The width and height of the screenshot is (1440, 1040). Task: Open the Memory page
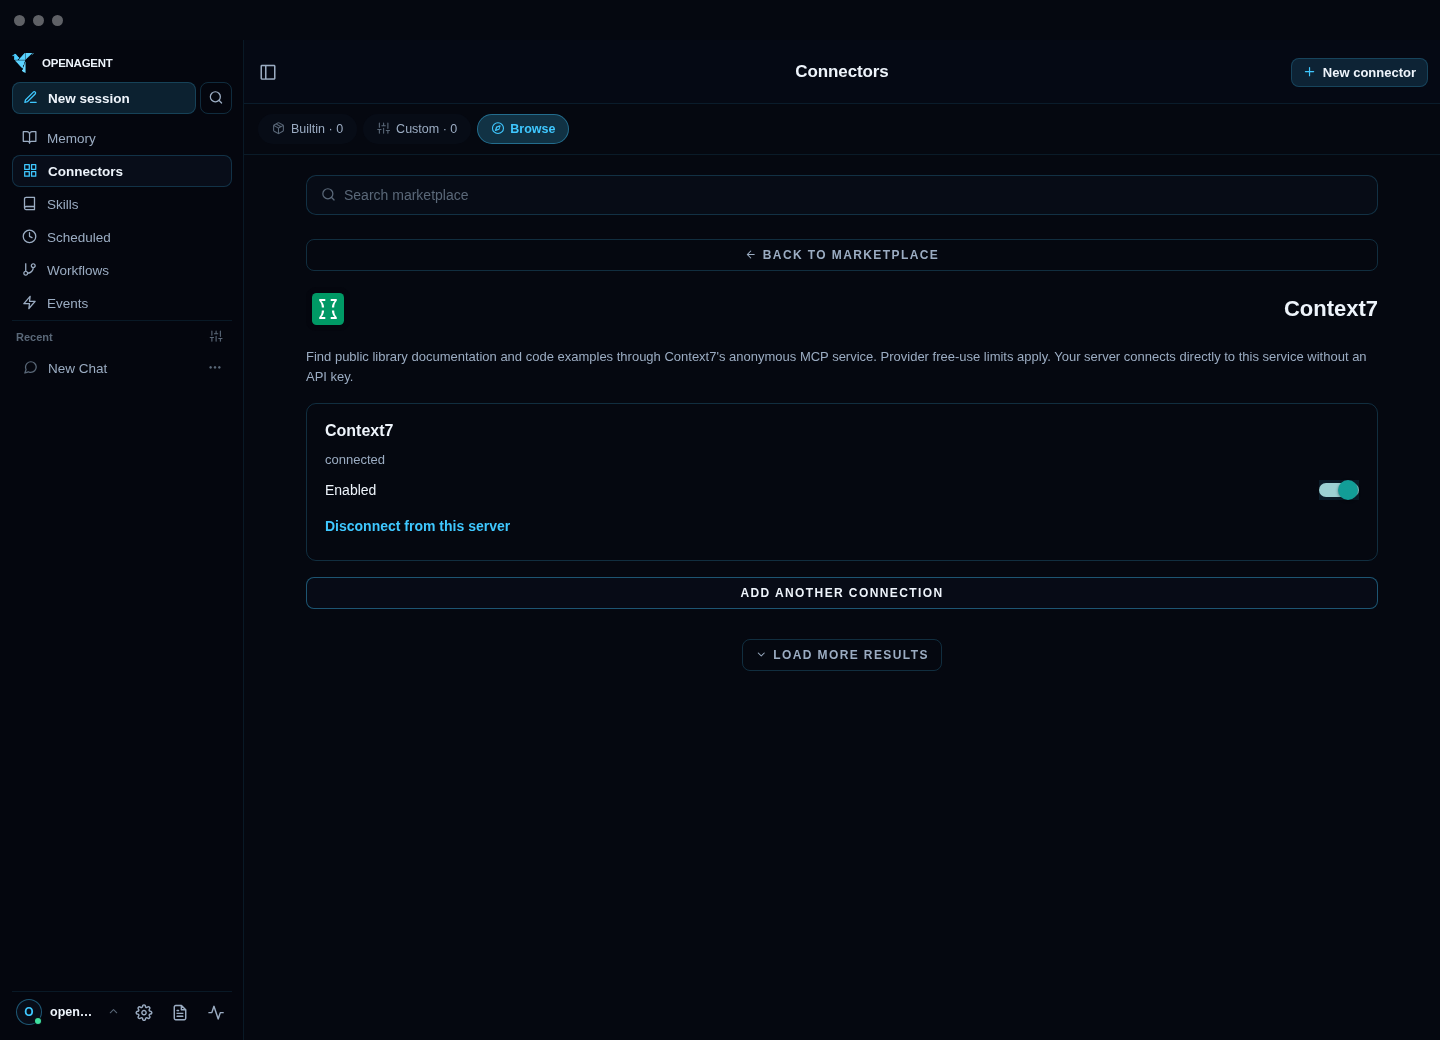[122, 138]
